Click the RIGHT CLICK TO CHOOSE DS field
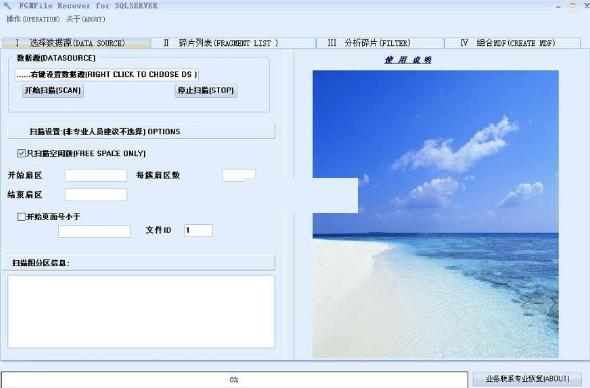The image size is (590, 388). [x=107, y=75]
